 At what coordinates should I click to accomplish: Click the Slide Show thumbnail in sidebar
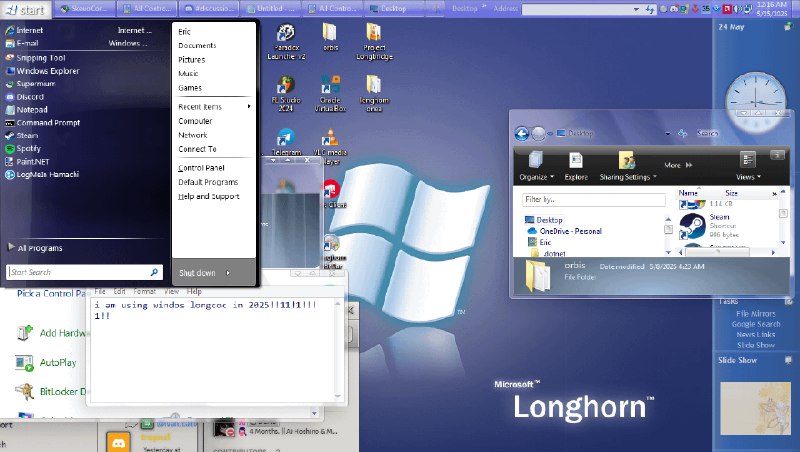(755, 408)
